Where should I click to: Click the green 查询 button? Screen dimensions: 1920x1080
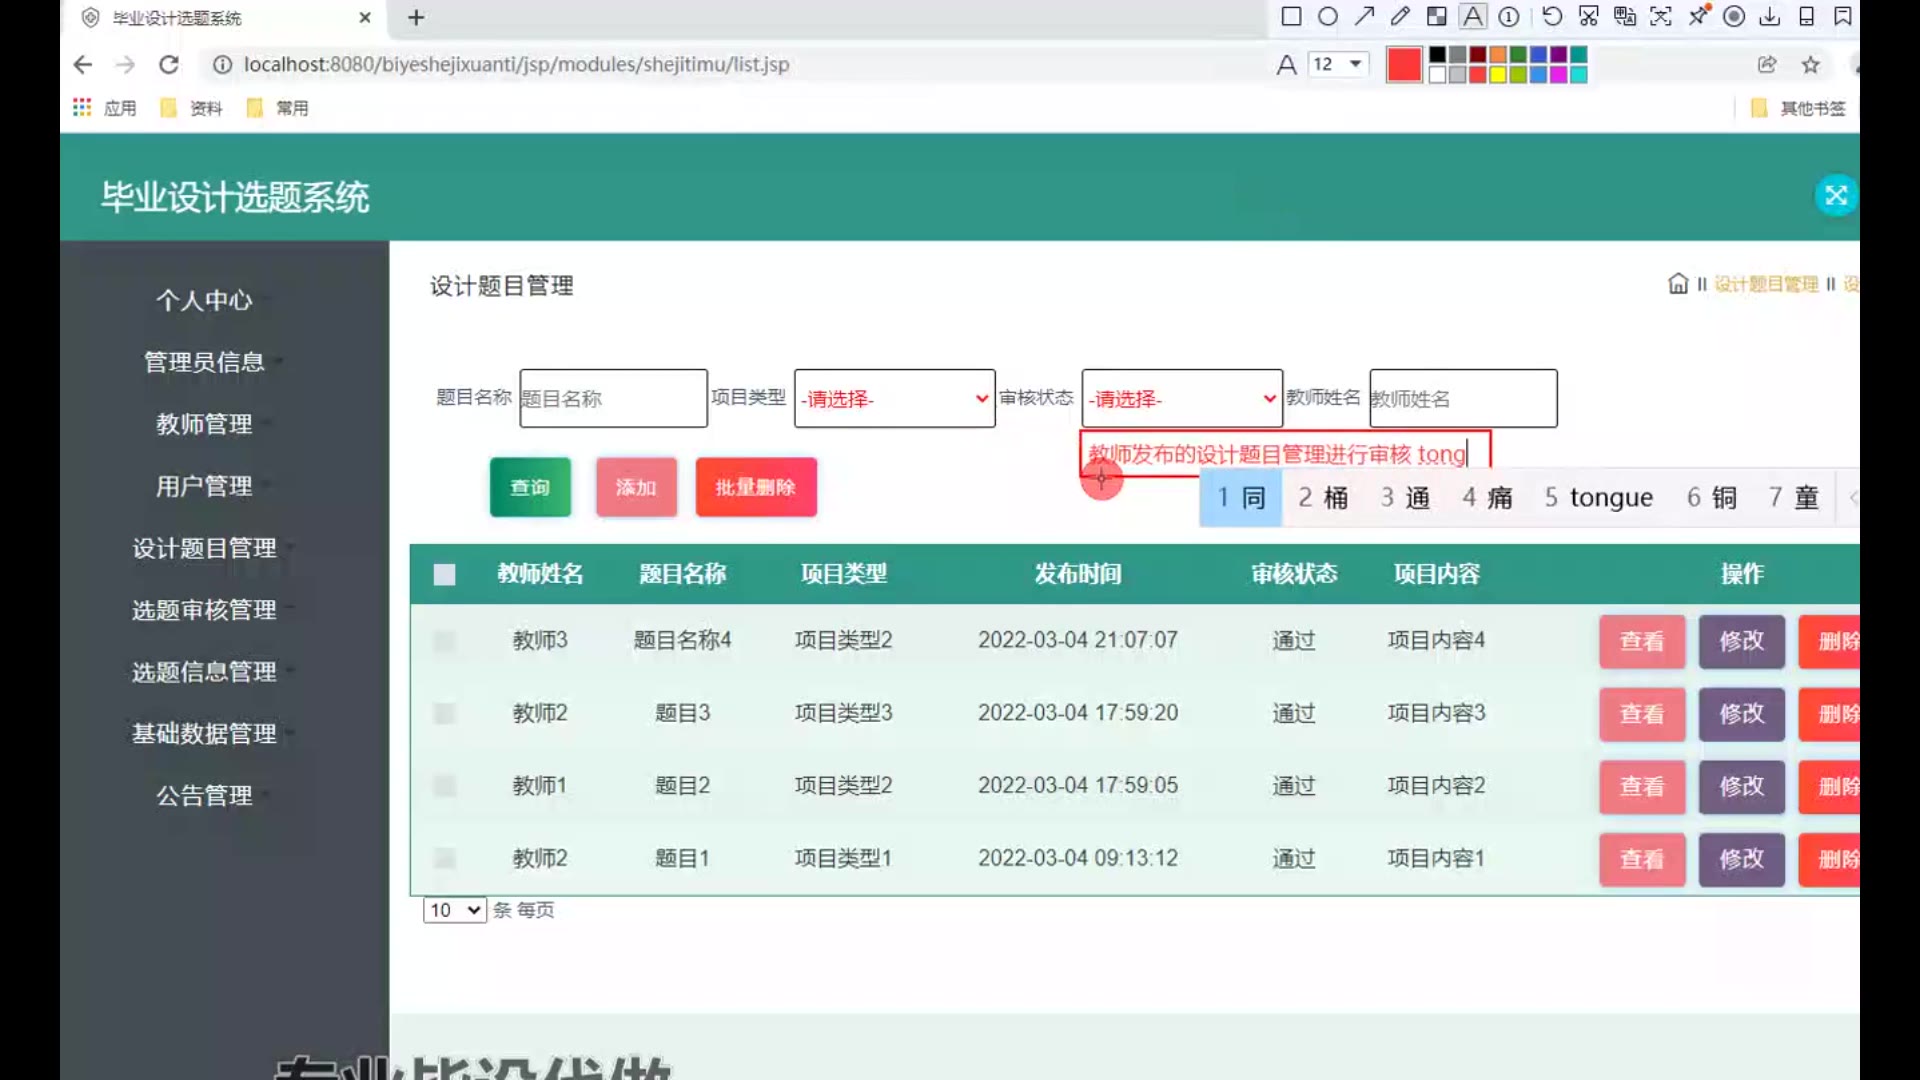pos(530,487)
